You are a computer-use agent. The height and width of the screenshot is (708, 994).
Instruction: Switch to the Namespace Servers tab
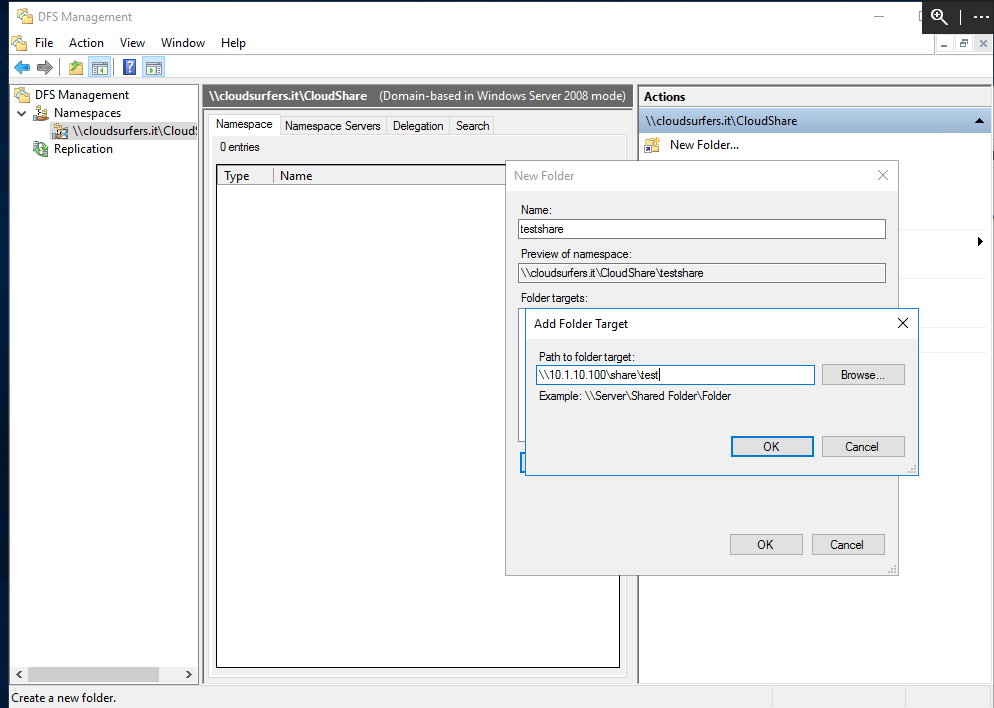332,126
